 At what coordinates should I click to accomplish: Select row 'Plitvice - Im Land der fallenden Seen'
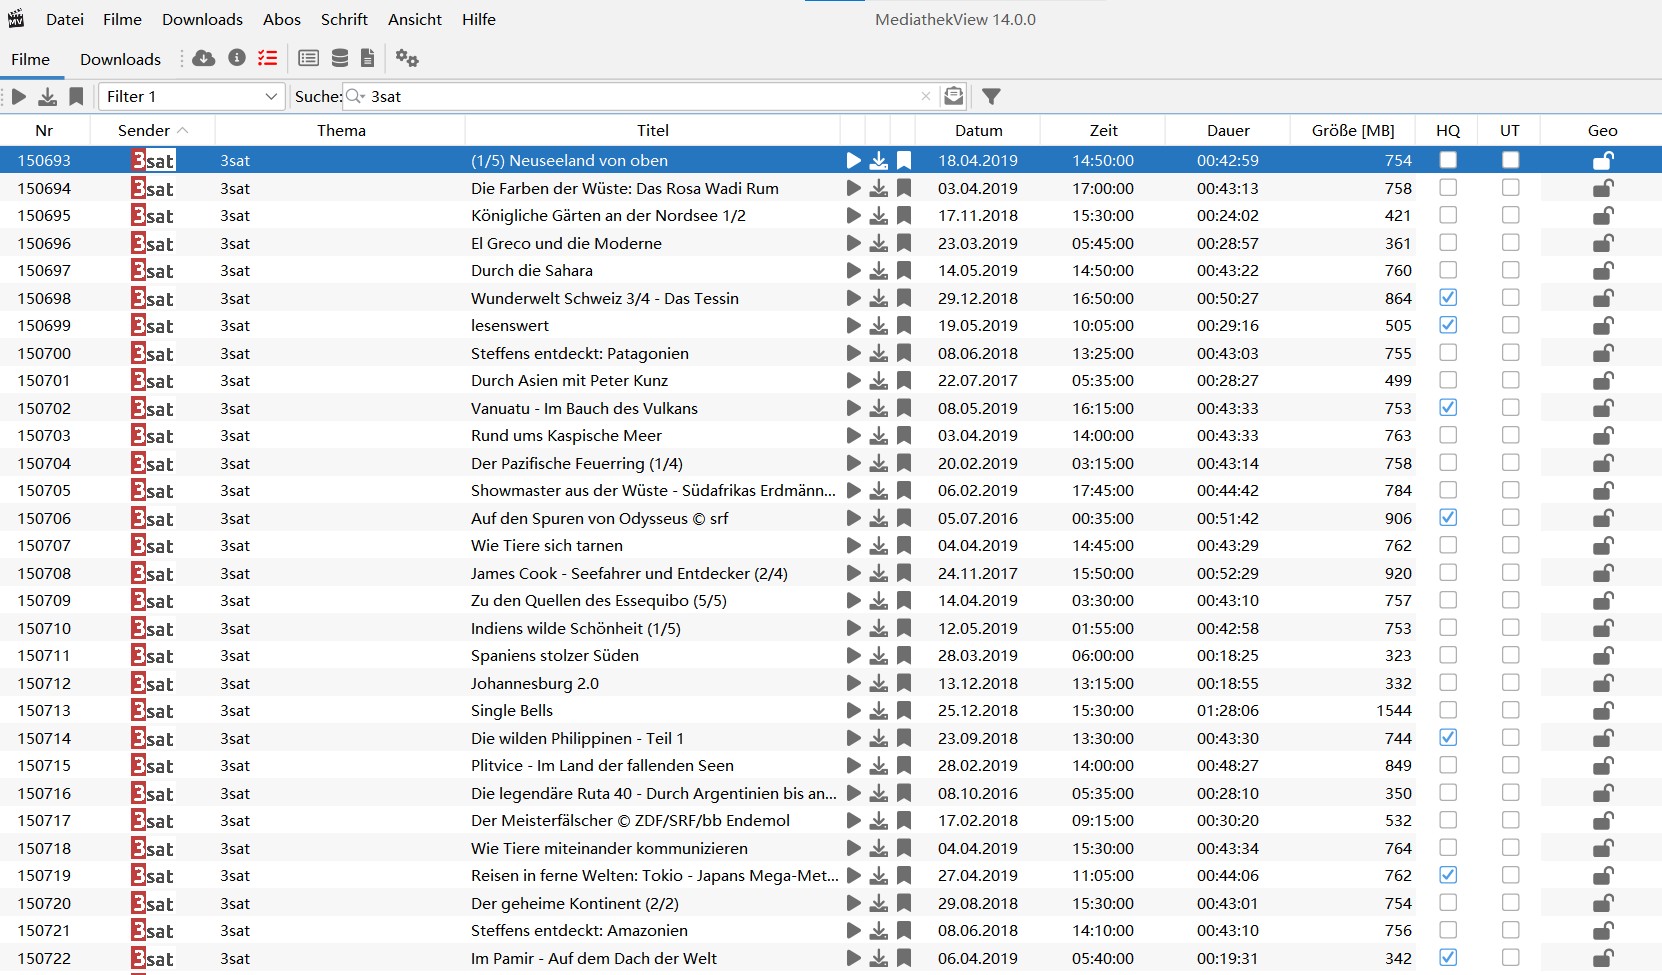point(831,765)
